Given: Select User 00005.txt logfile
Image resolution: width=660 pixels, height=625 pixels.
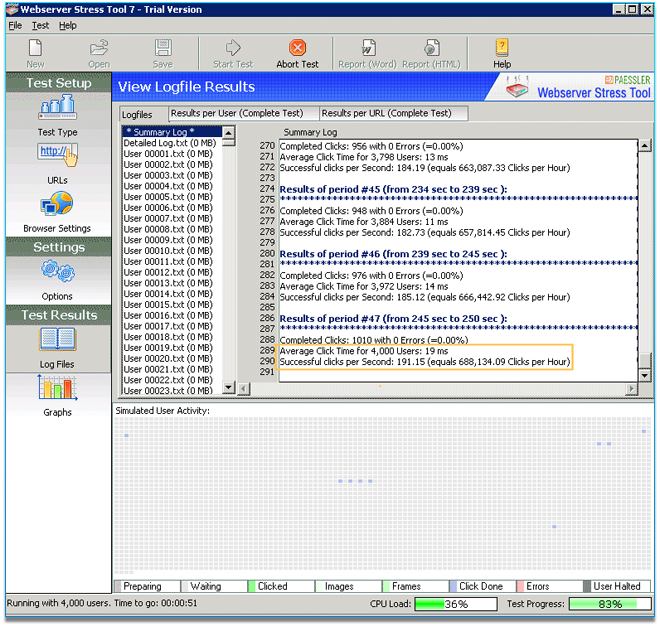Looking at the screenshot, I should (172, 197).
